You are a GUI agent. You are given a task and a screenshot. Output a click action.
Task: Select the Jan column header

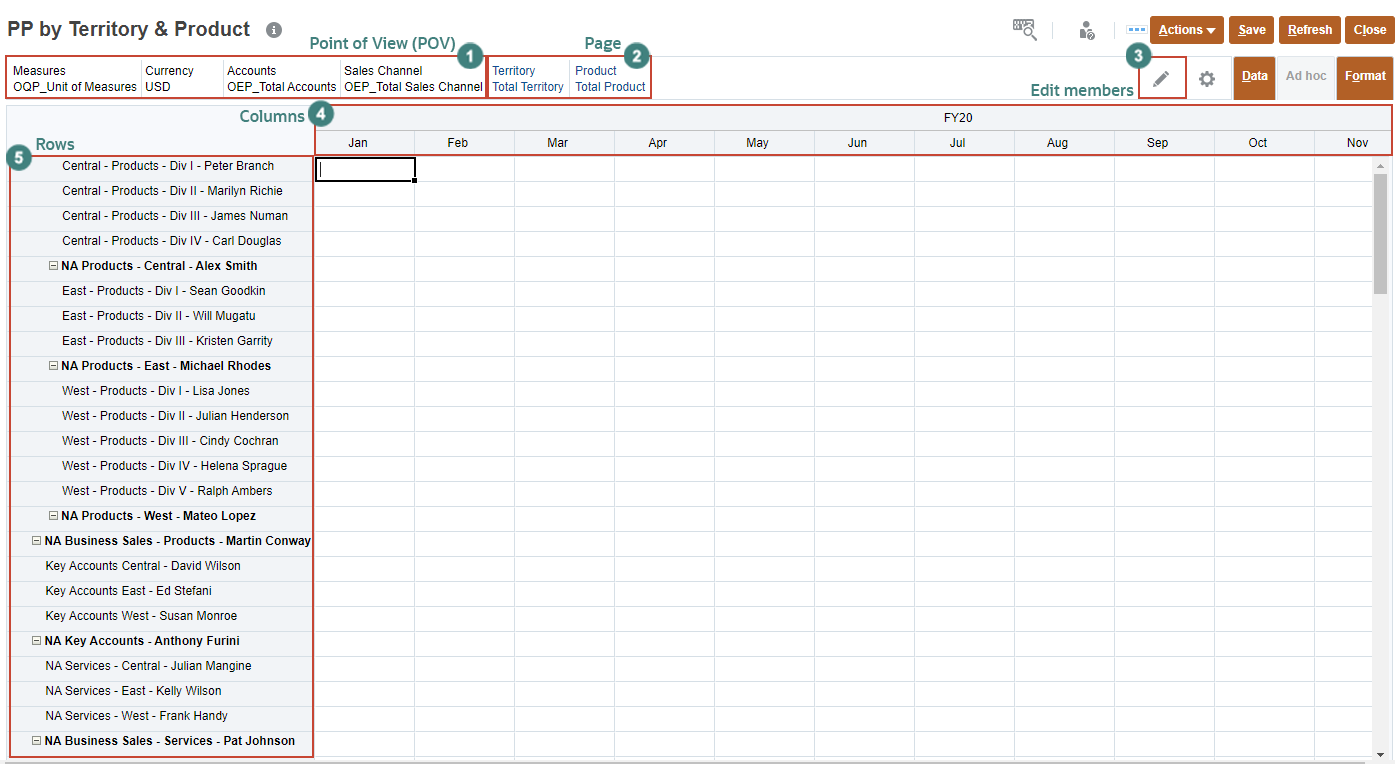click(x=357, y=142)
